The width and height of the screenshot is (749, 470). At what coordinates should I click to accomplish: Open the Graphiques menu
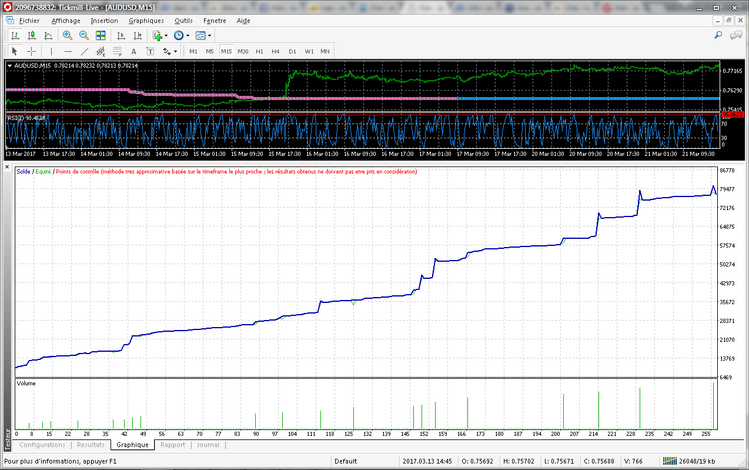point(146,20)
